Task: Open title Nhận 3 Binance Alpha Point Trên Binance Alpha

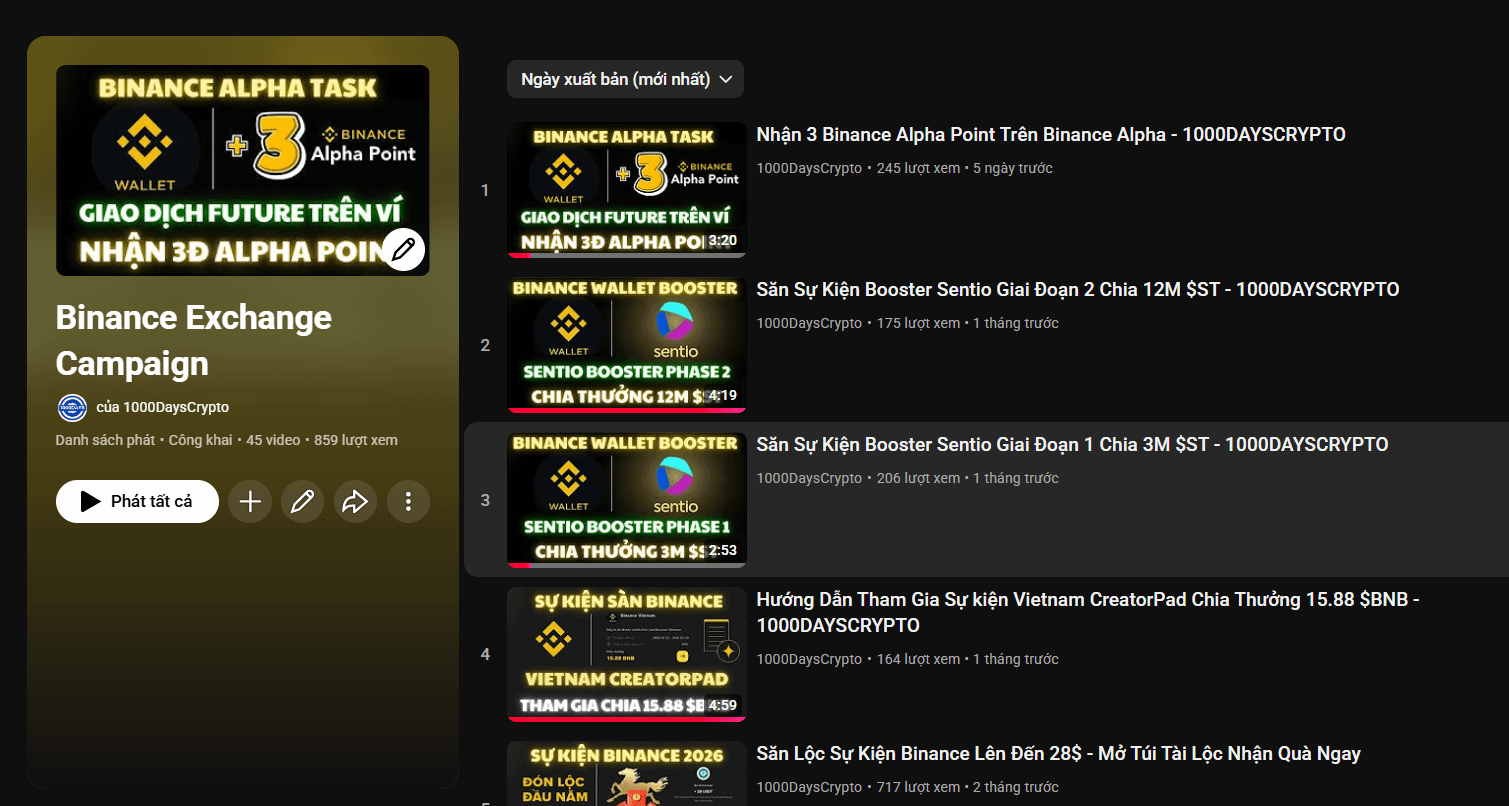Action: click(1051, 135)
